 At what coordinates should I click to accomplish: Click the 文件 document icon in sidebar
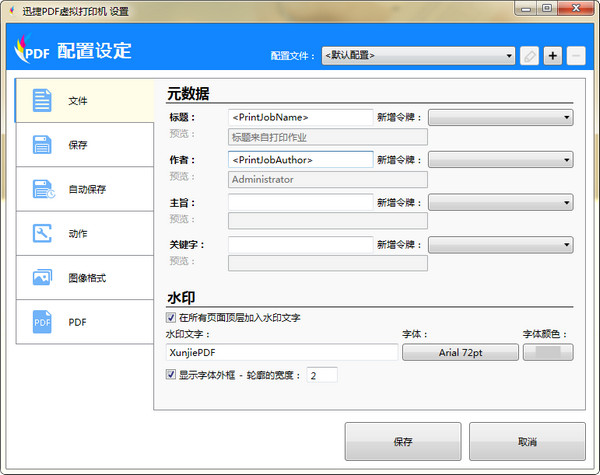point(42,101)
